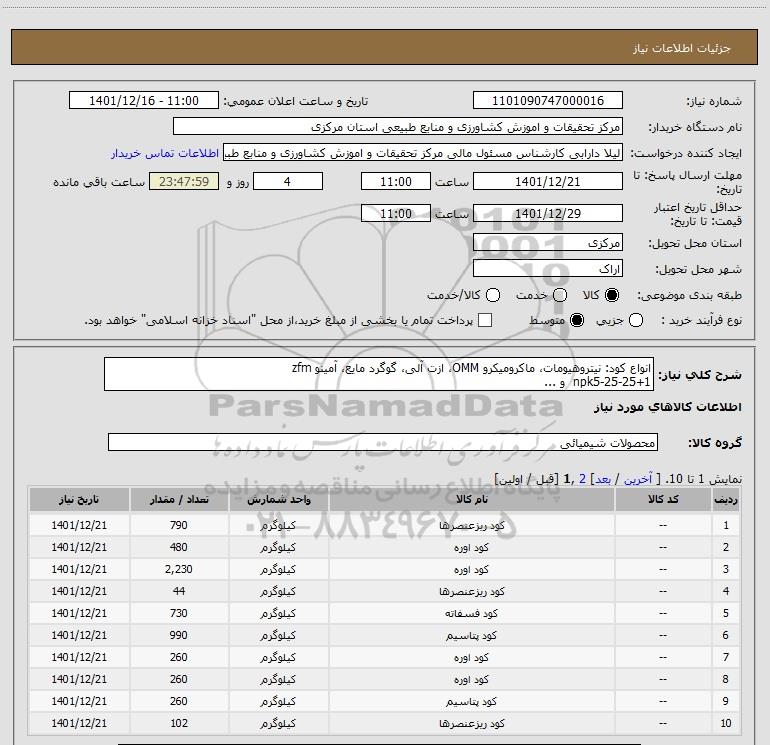Viewport: 770px width, 745px height.
Task: Click the buyer organization name field
Action: tap(398, 127)
